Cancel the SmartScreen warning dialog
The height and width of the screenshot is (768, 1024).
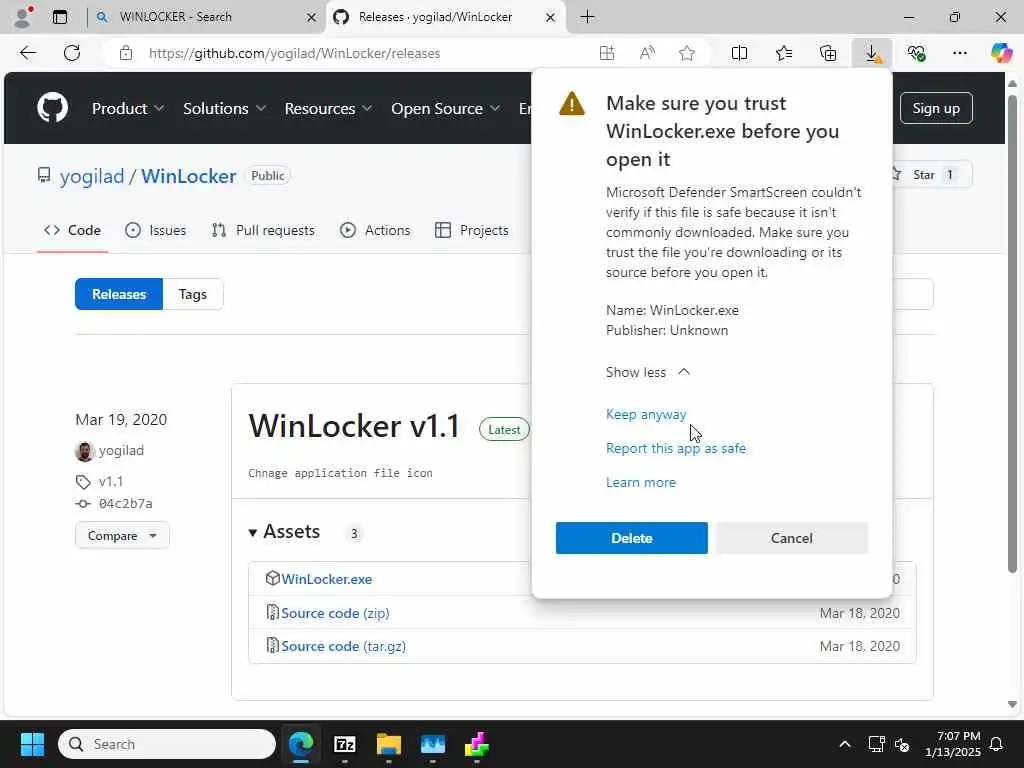pyautogui.click(x=792, y=538)
